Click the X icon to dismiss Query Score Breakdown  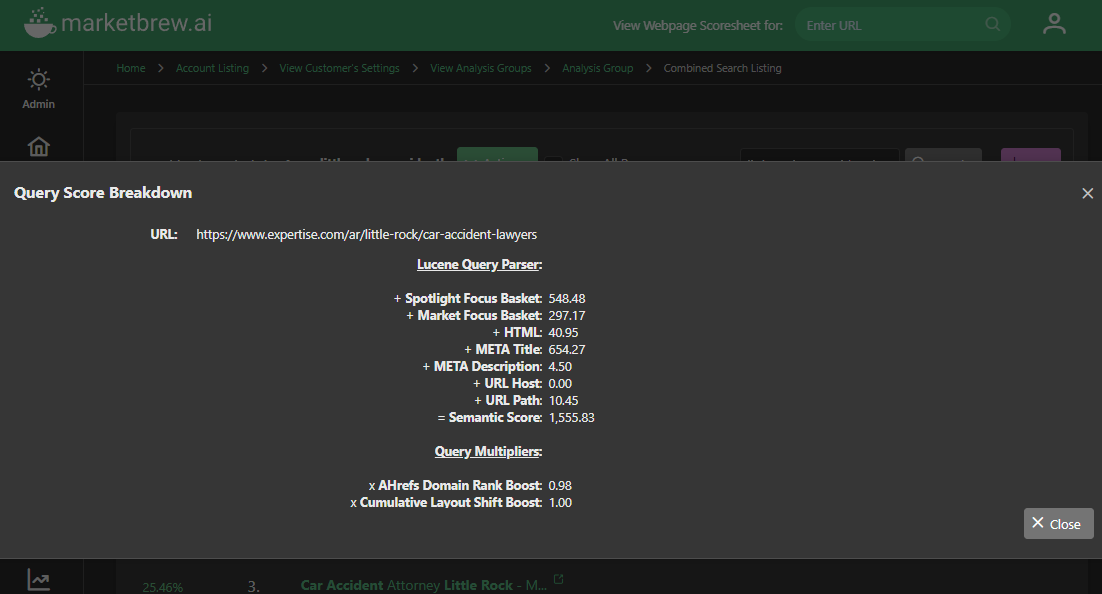(1087, 193)
